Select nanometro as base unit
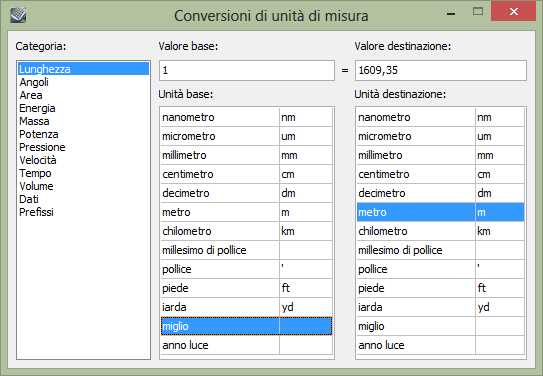Viewport: 543px width, 376px height. point(246,117)
